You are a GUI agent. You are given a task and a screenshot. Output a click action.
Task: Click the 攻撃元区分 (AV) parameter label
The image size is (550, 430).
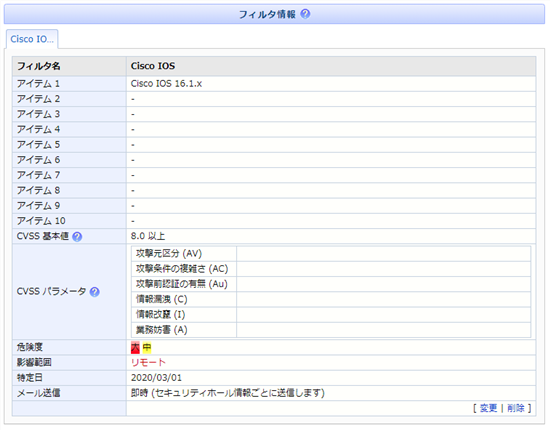coord(169,254)
